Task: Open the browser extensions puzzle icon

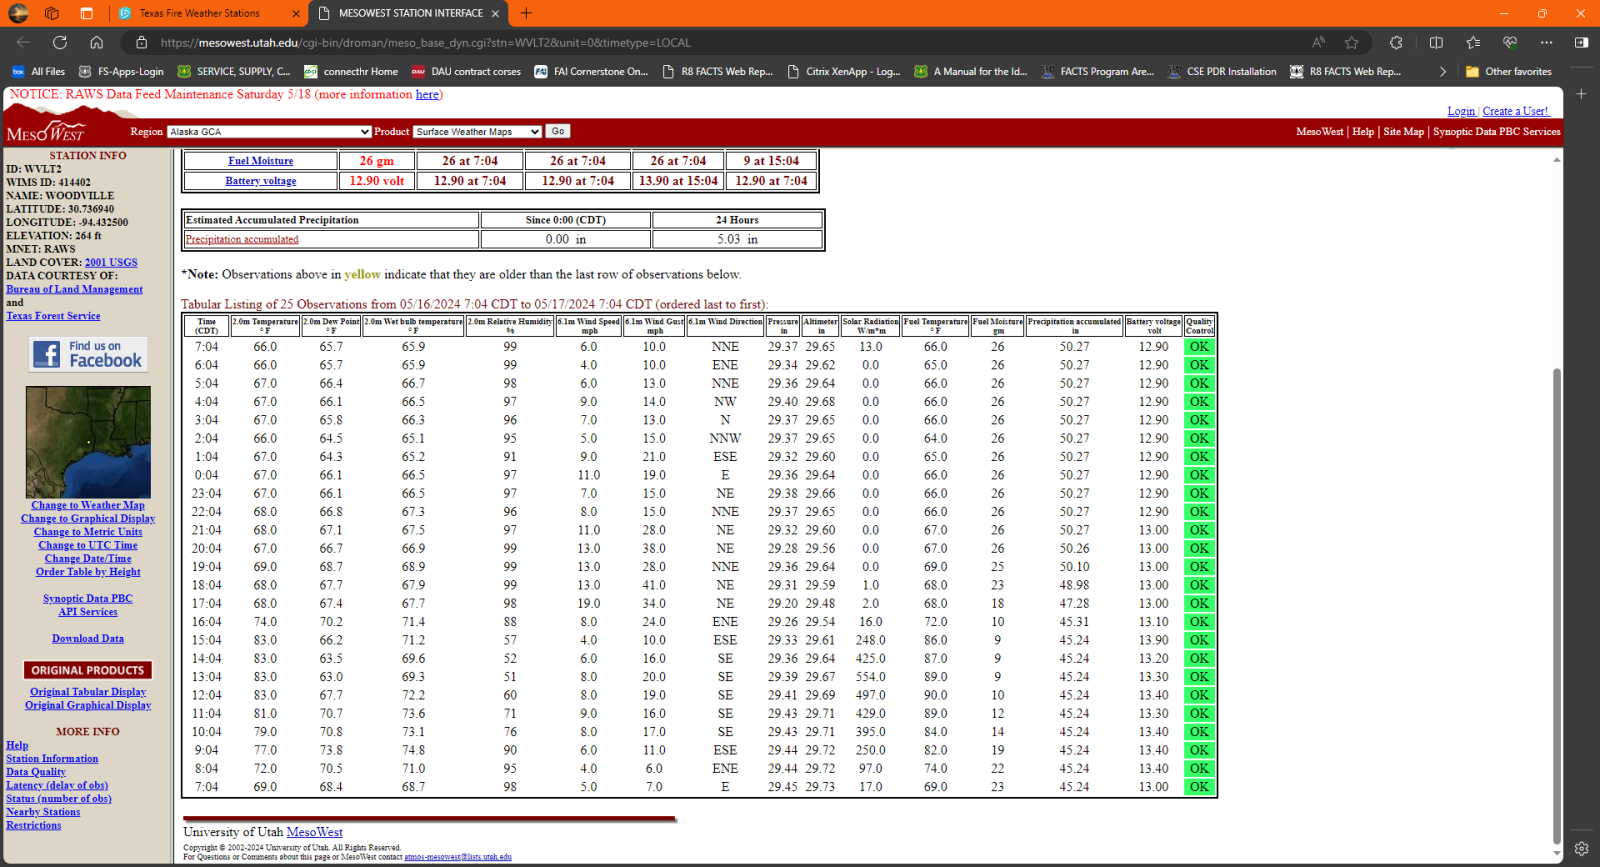Action: (1396, 42)
